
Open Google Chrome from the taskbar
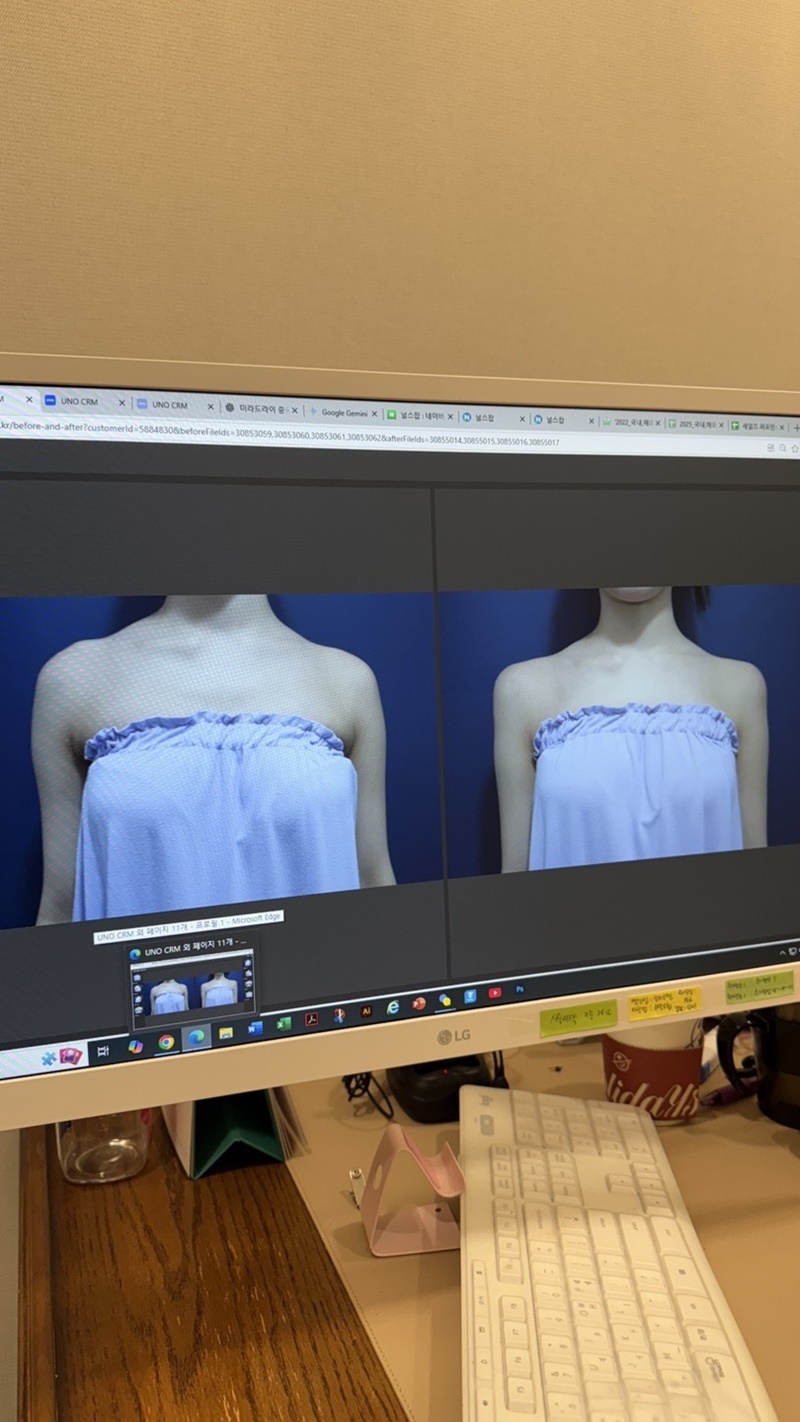click(x=165, y=1043)
